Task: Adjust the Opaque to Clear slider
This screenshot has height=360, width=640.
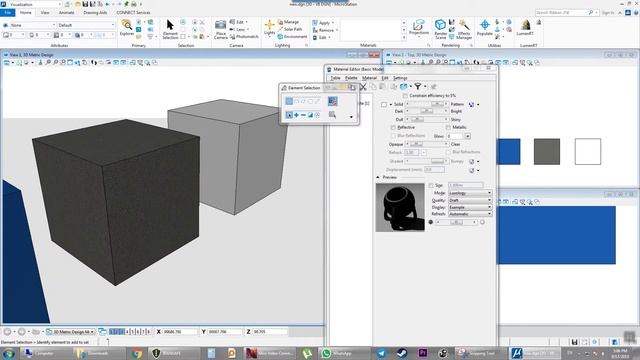Action: click(427, 144)
